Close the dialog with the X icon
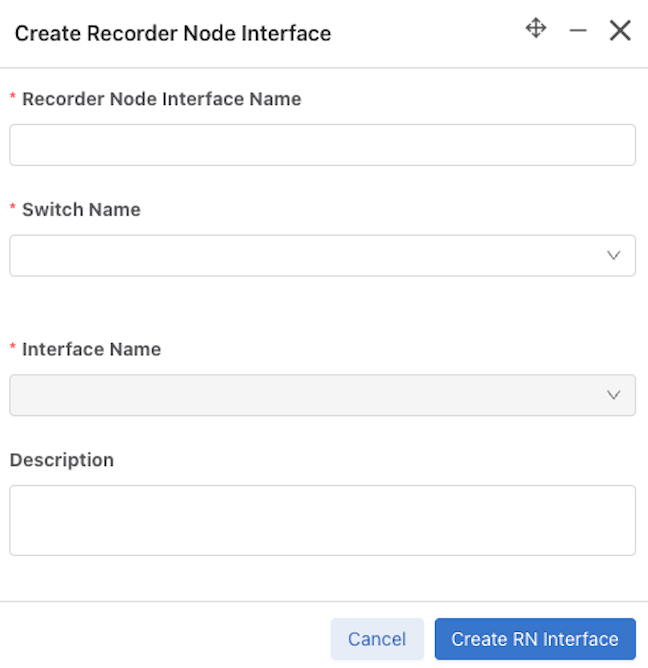648x668 pixels. coord(620,30)
